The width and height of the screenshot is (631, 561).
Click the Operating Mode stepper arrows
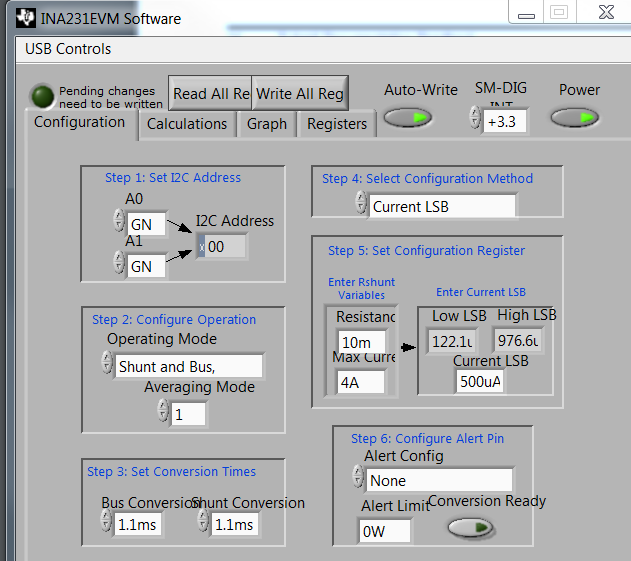tap(107, 362)
